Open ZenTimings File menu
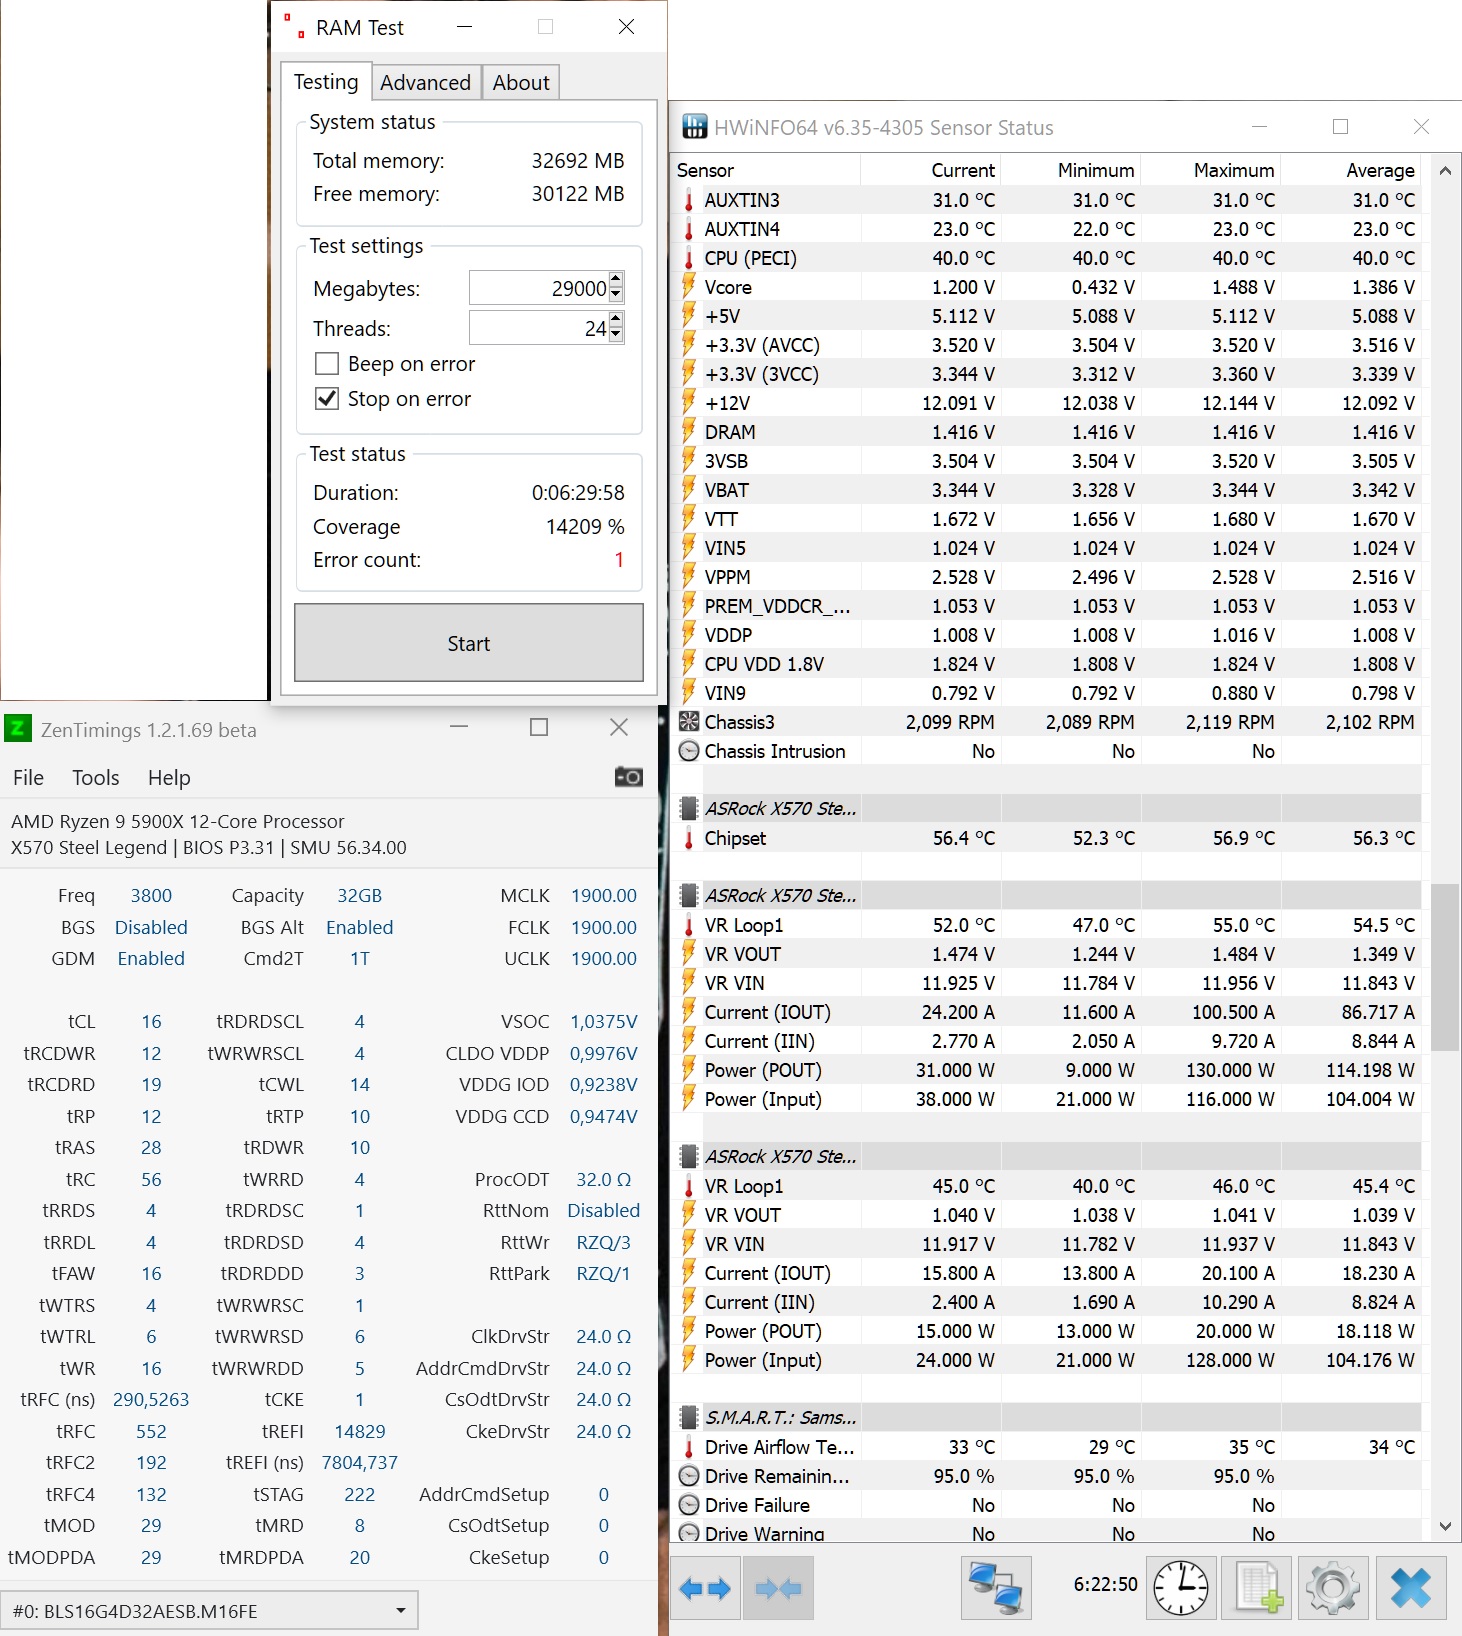 point(28,778)
